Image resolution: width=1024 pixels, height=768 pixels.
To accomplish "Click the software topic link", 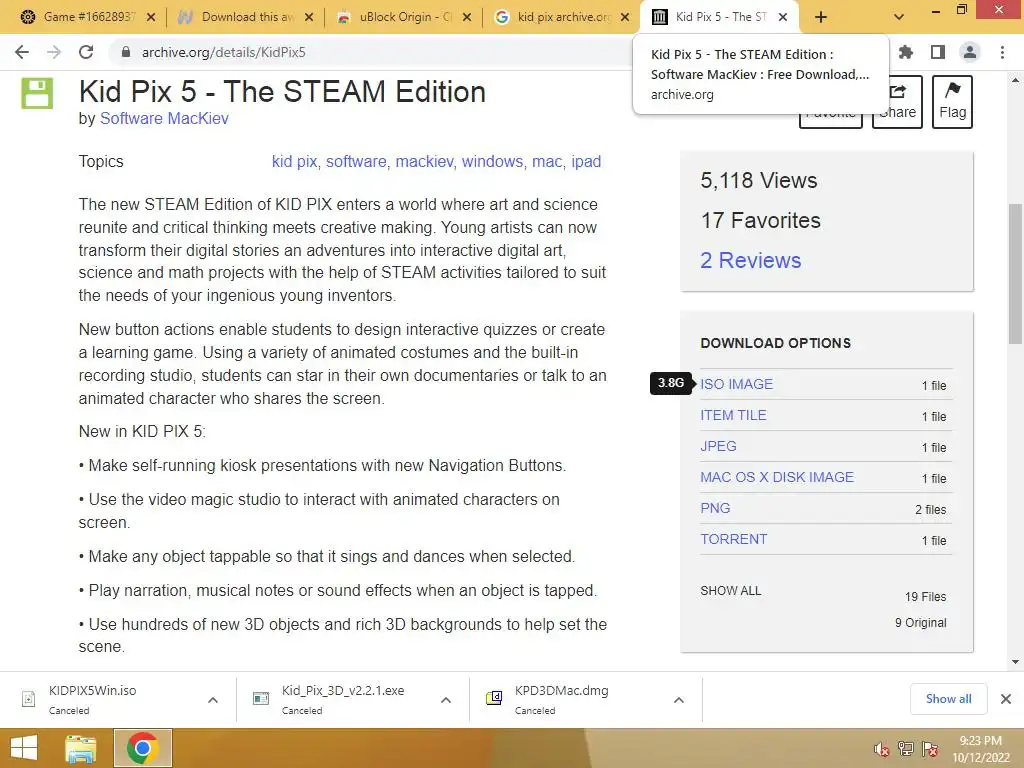I will click(x=356, y=161).
